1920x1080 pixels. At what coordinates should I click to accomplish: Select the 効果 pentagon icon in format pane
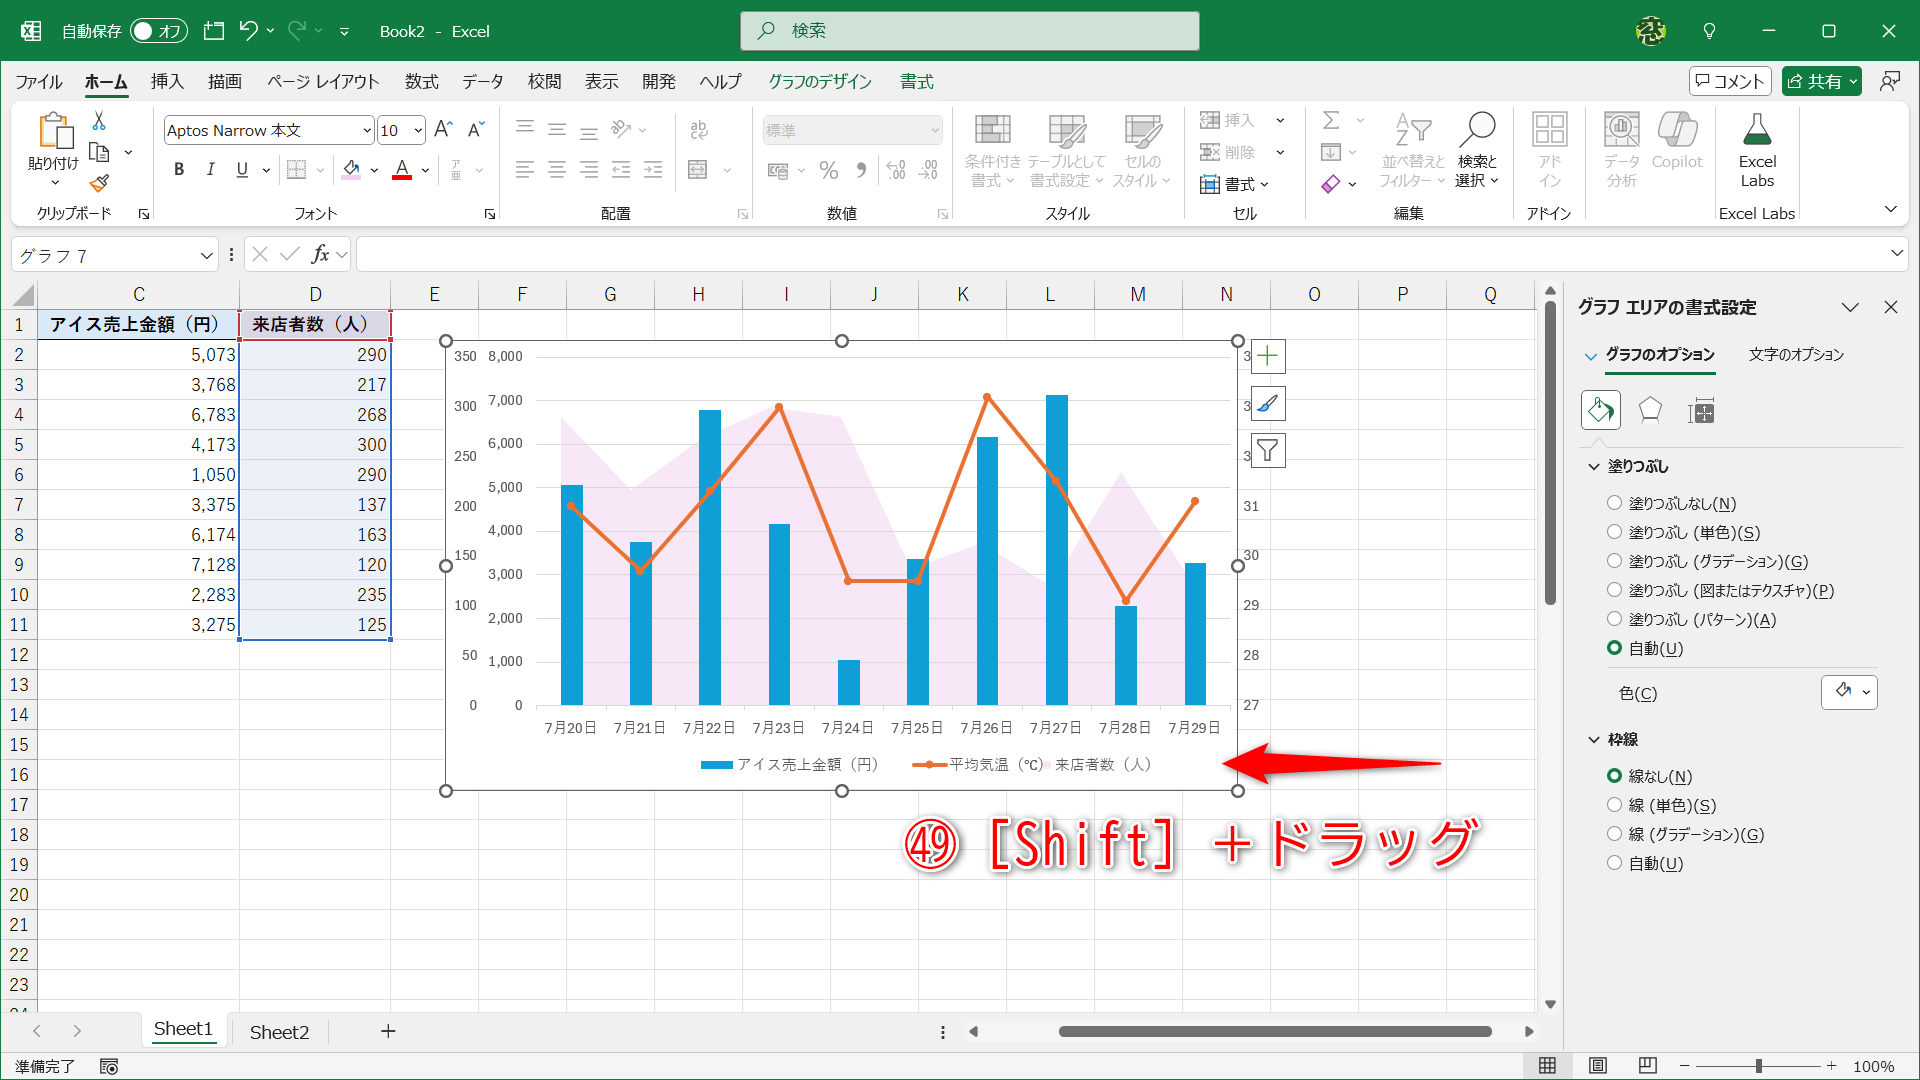1649,410
